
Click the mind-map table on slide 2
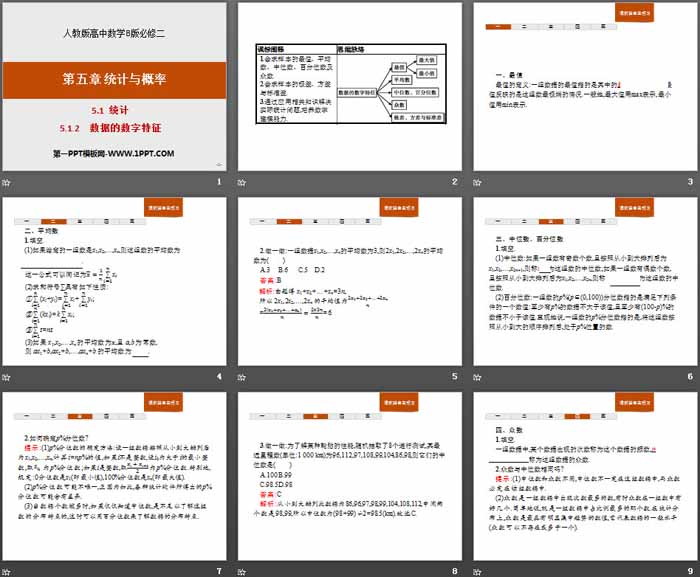351,84
